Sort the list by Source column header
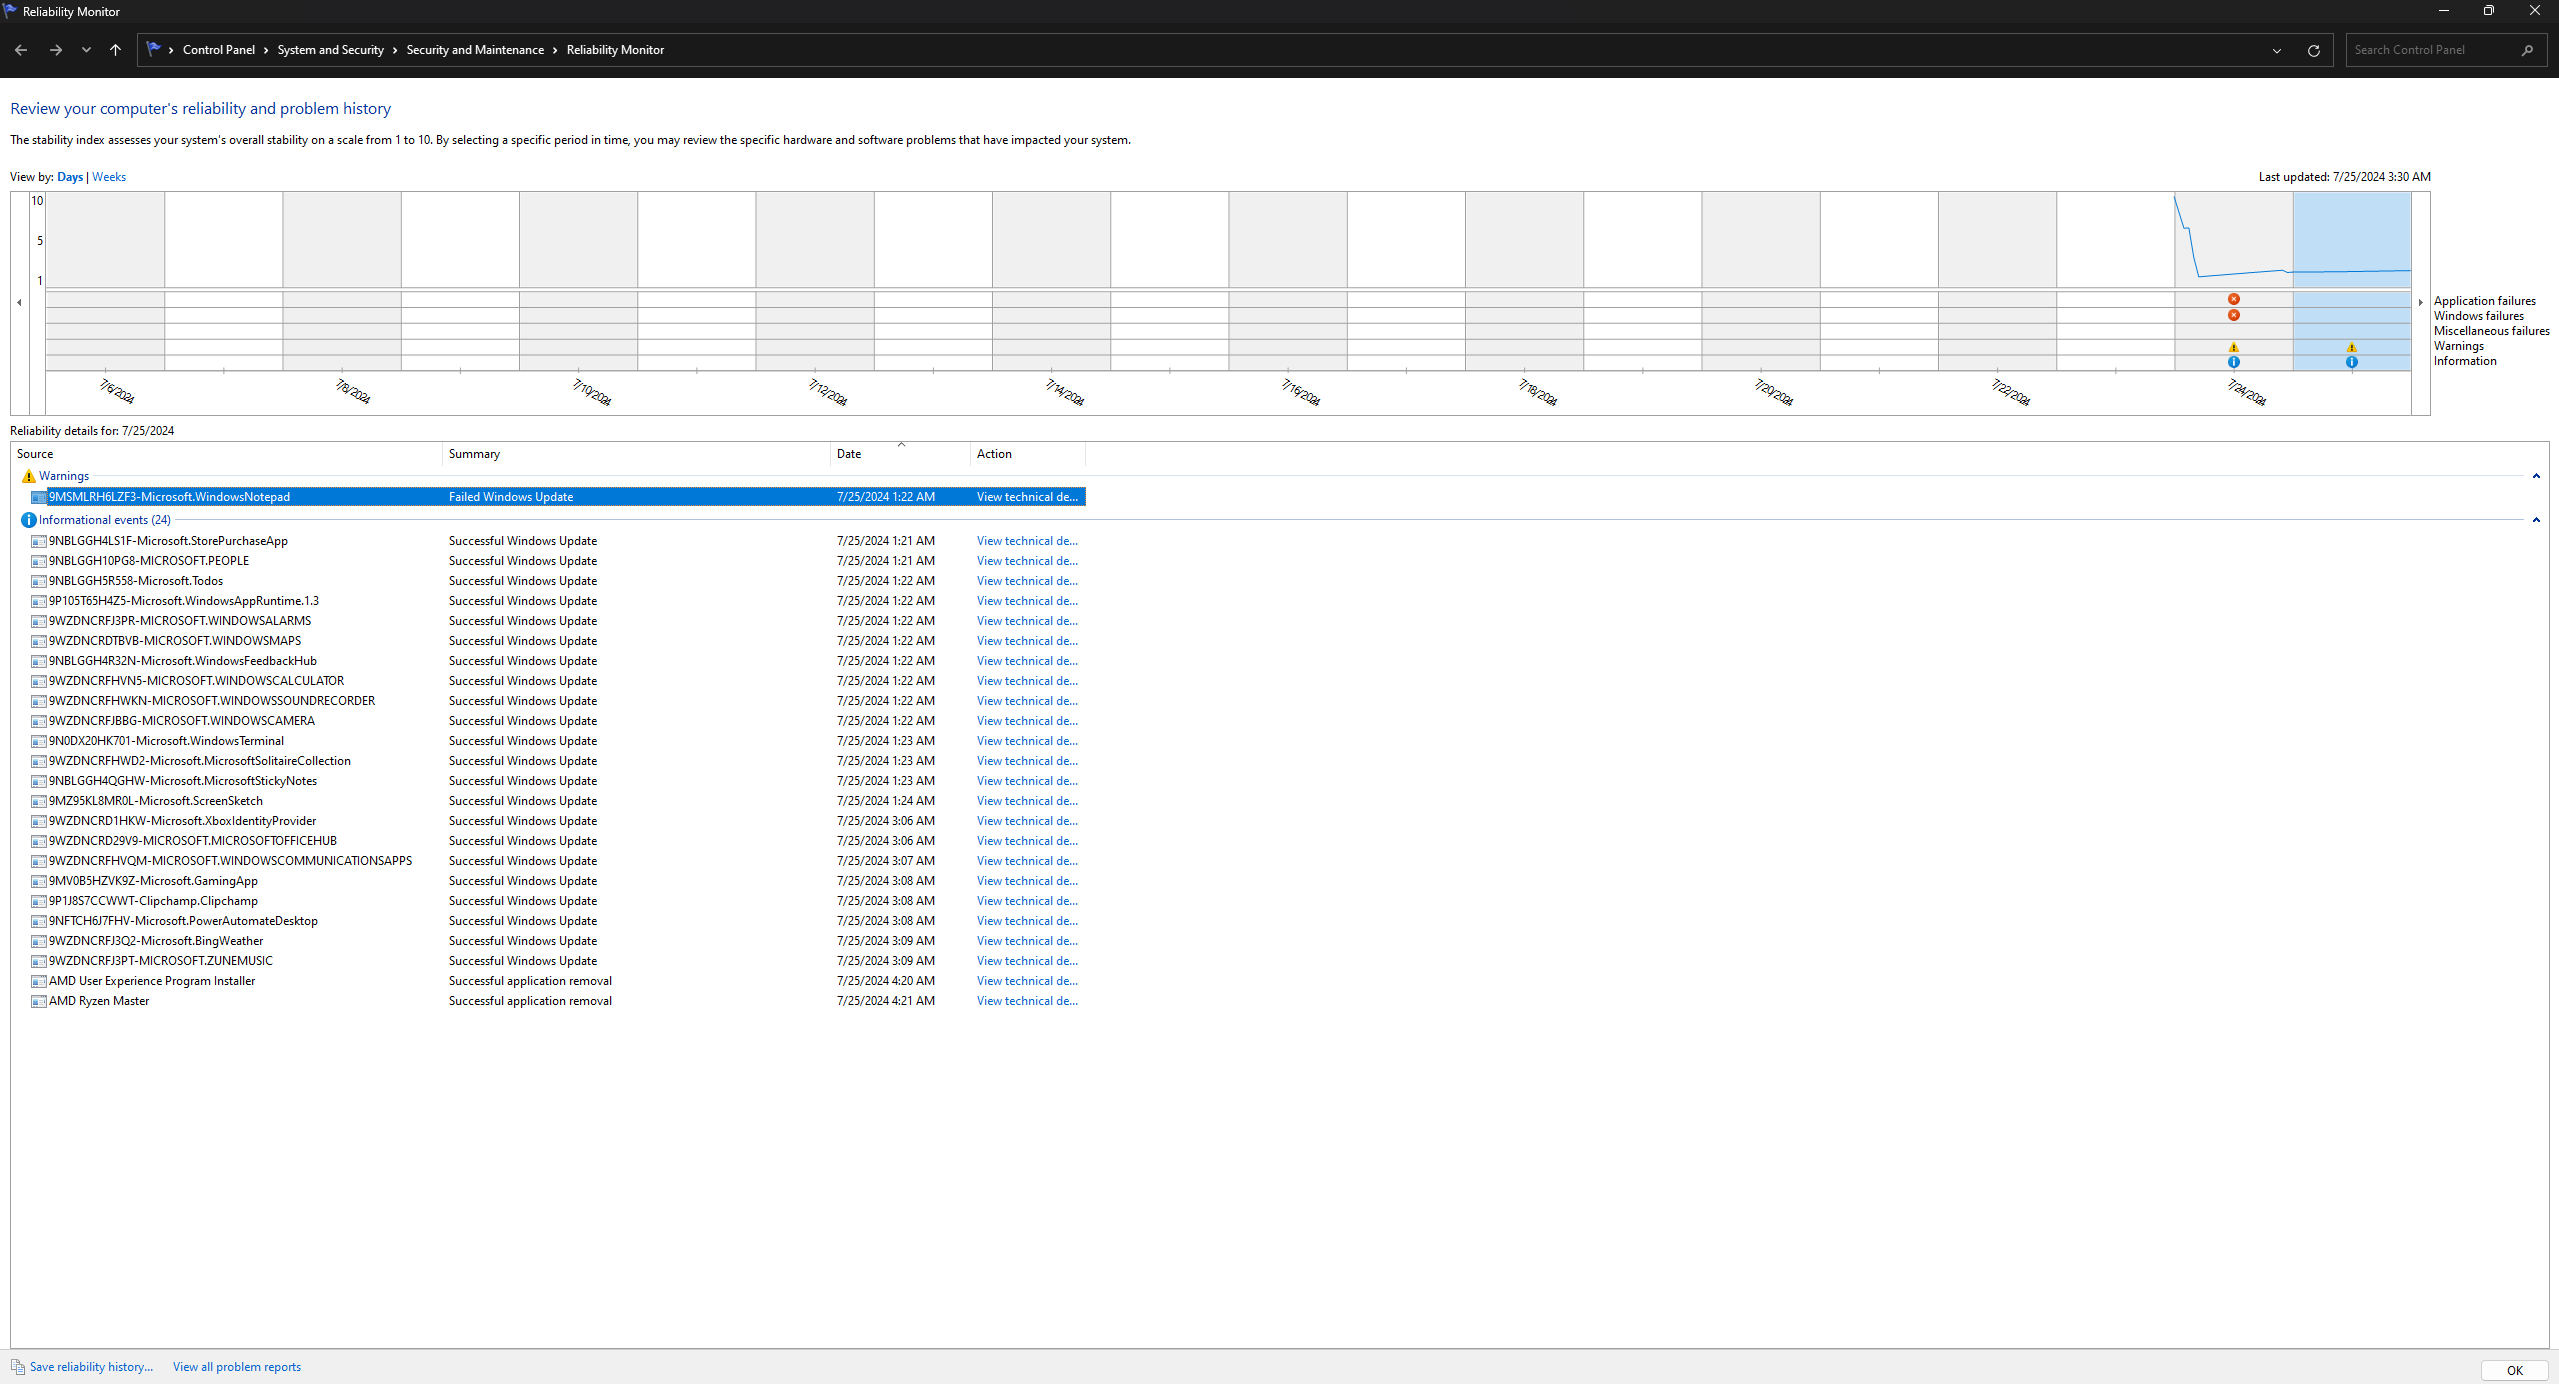This screenshot has width=2559, height=1384. coord(228,454)
